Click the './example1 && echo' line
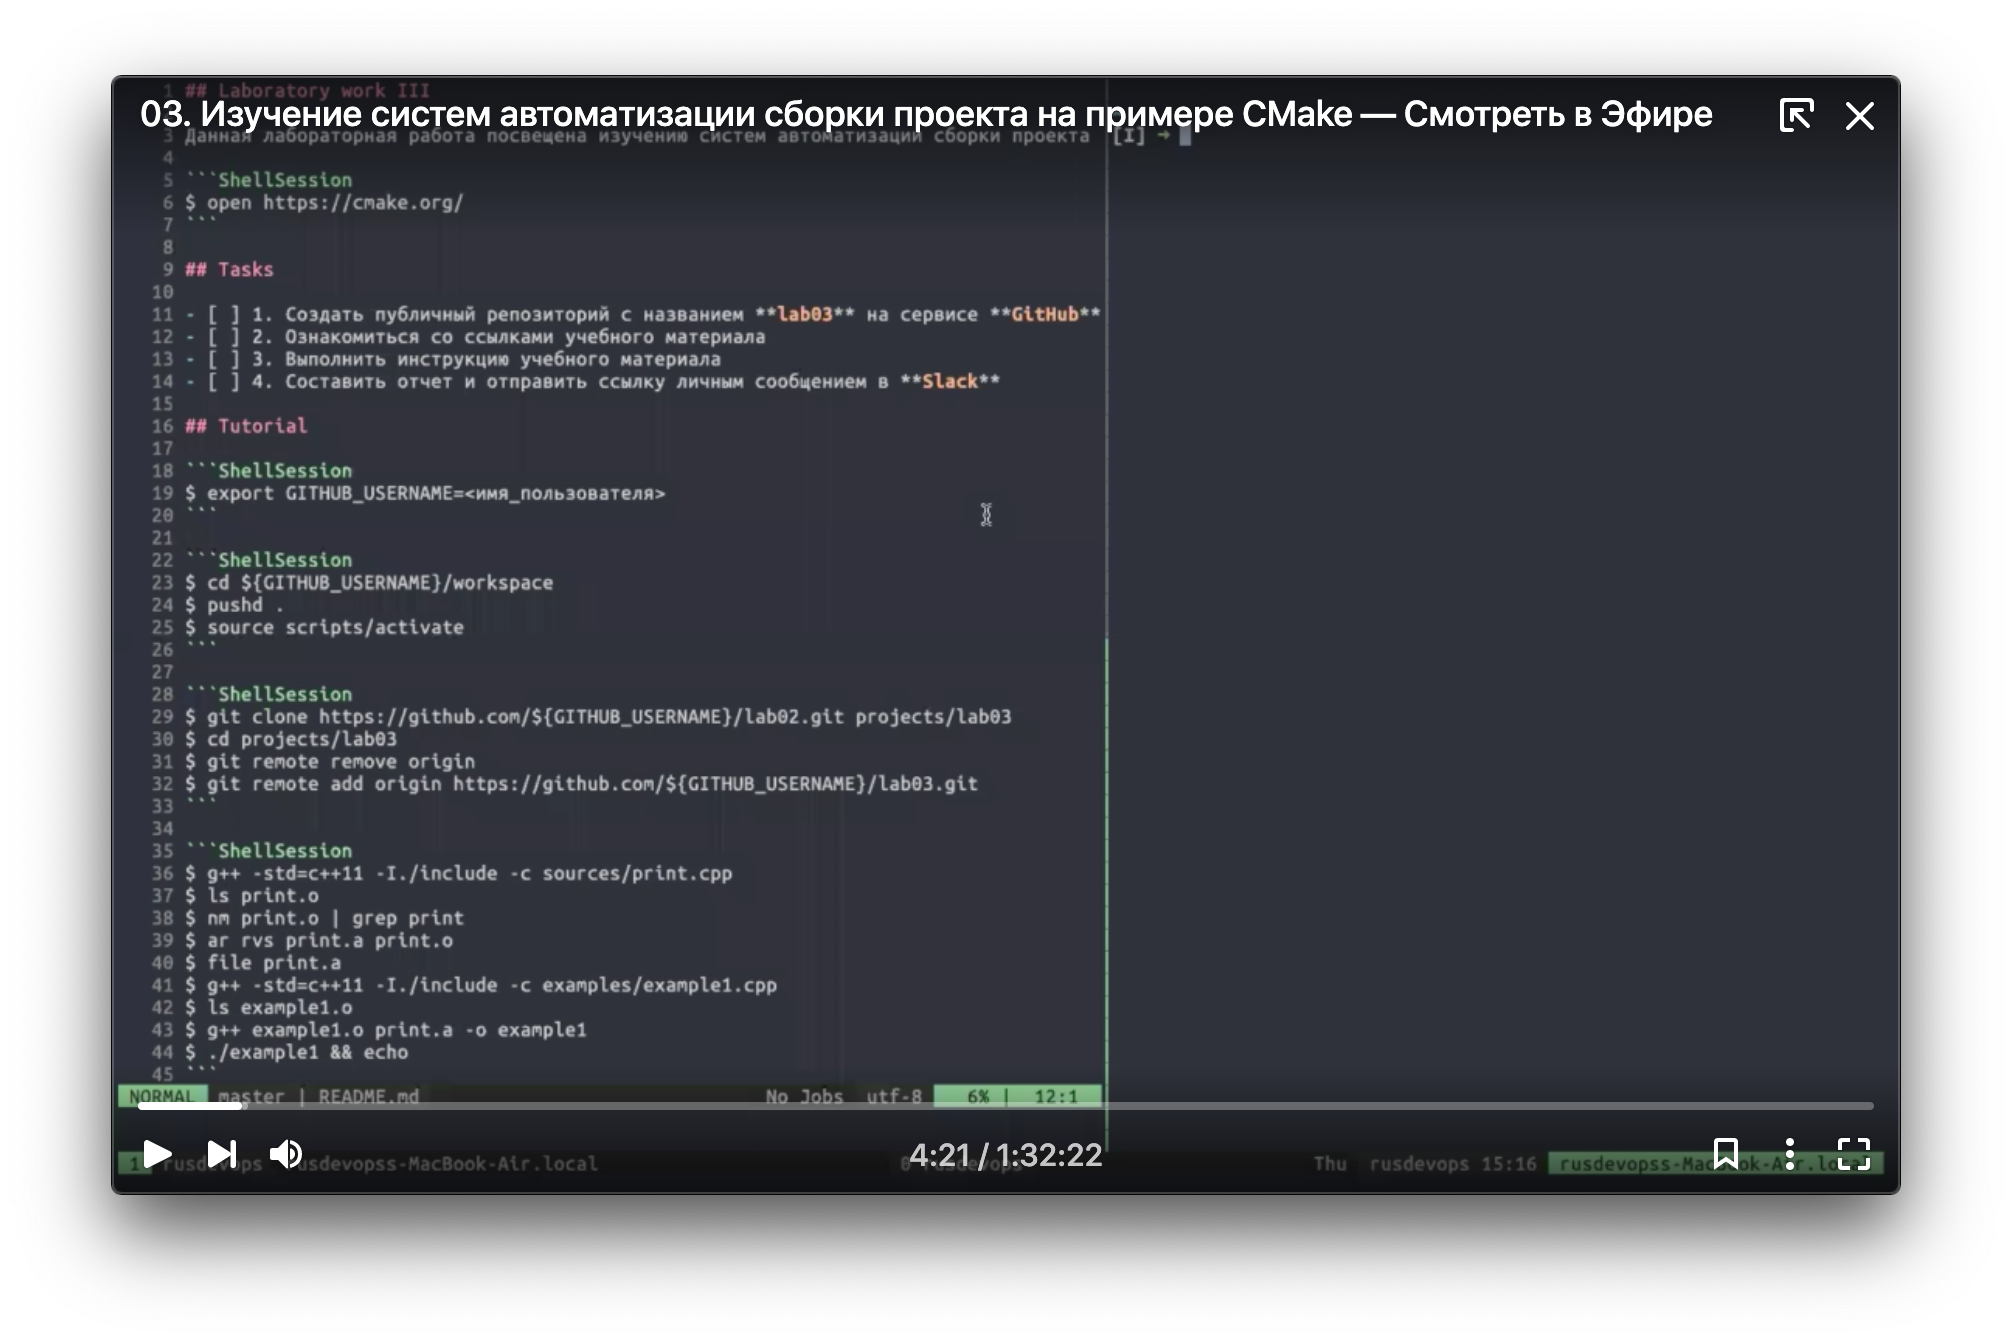Image resolution: width=2012 pixels, height=1342 pixels. [x=297, y=1052]
